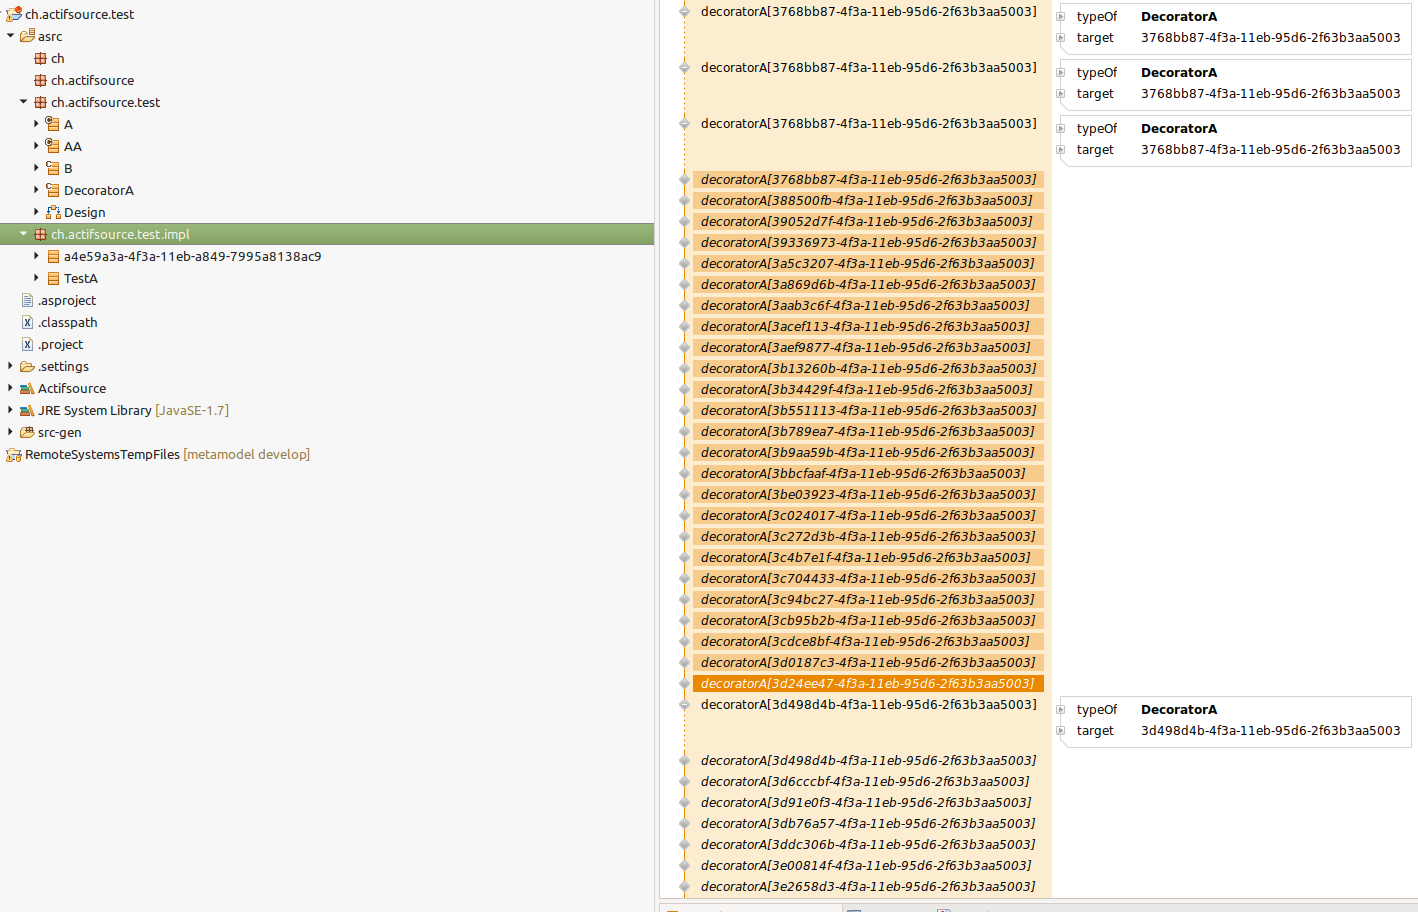Expand the target property arrow showing 3d498d4b
The width and height of the screenshot is (1418, 912).
(x=1060, y=730)
